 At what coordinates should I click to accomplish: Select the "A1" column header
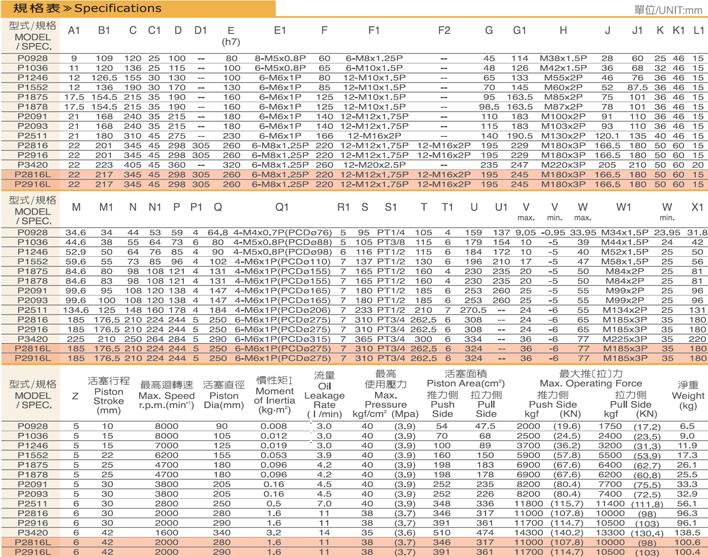click(74, 30)
